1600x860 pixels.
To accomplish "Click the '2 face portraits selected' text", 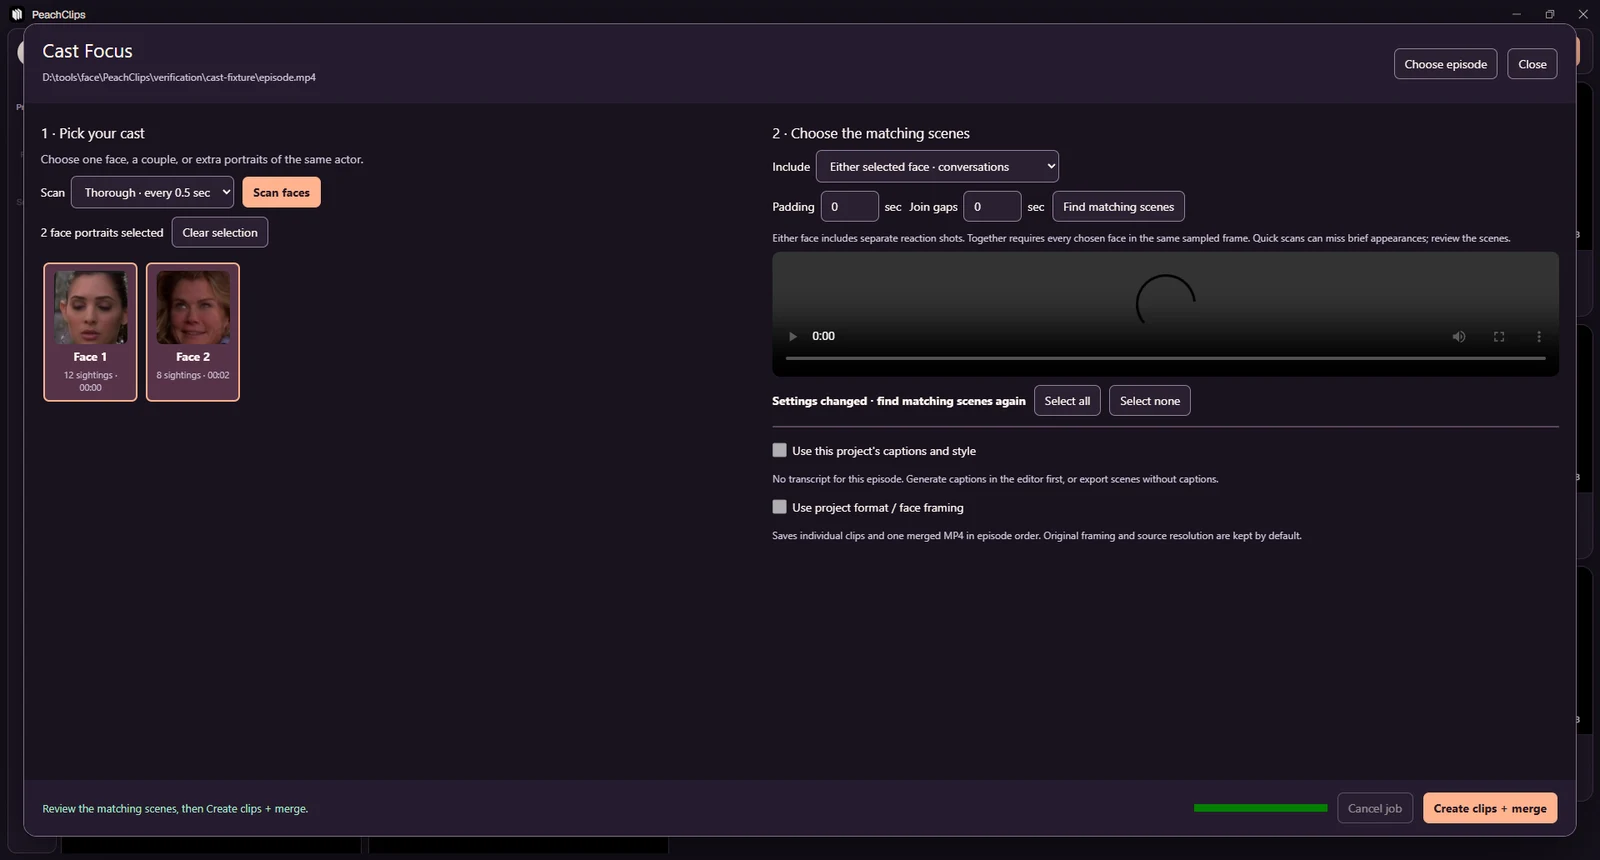I will tap(102, 232).
